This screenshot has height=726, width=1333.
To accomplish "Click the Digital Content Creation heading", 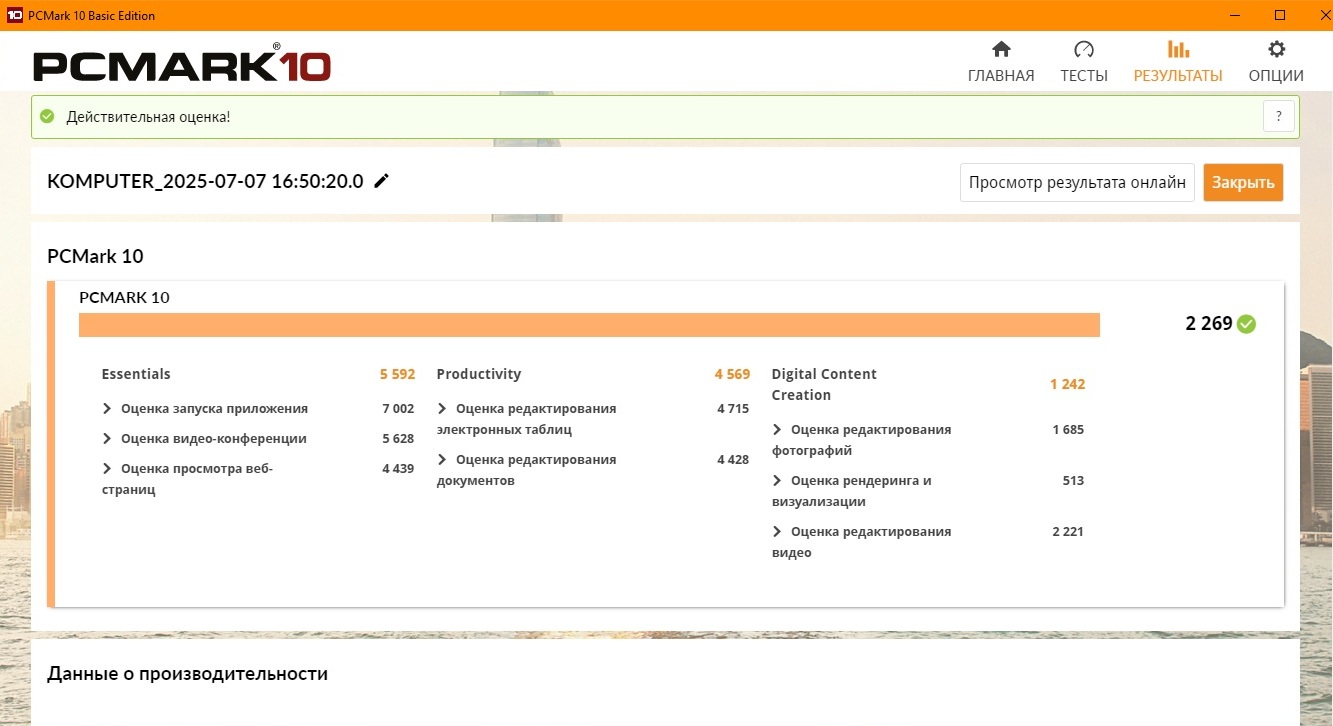I will [824, 385].
